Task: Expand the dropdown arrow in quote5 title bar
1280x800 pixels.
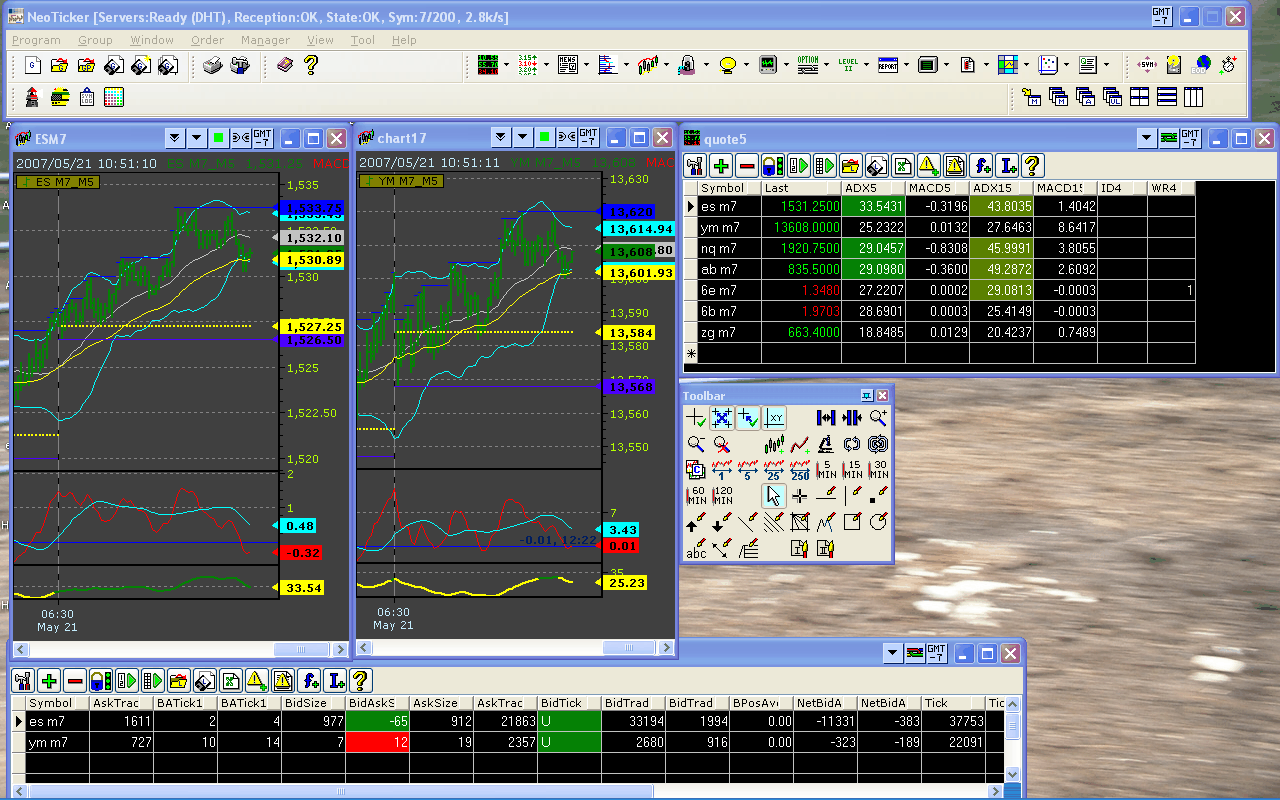Action: [1147, 138]
